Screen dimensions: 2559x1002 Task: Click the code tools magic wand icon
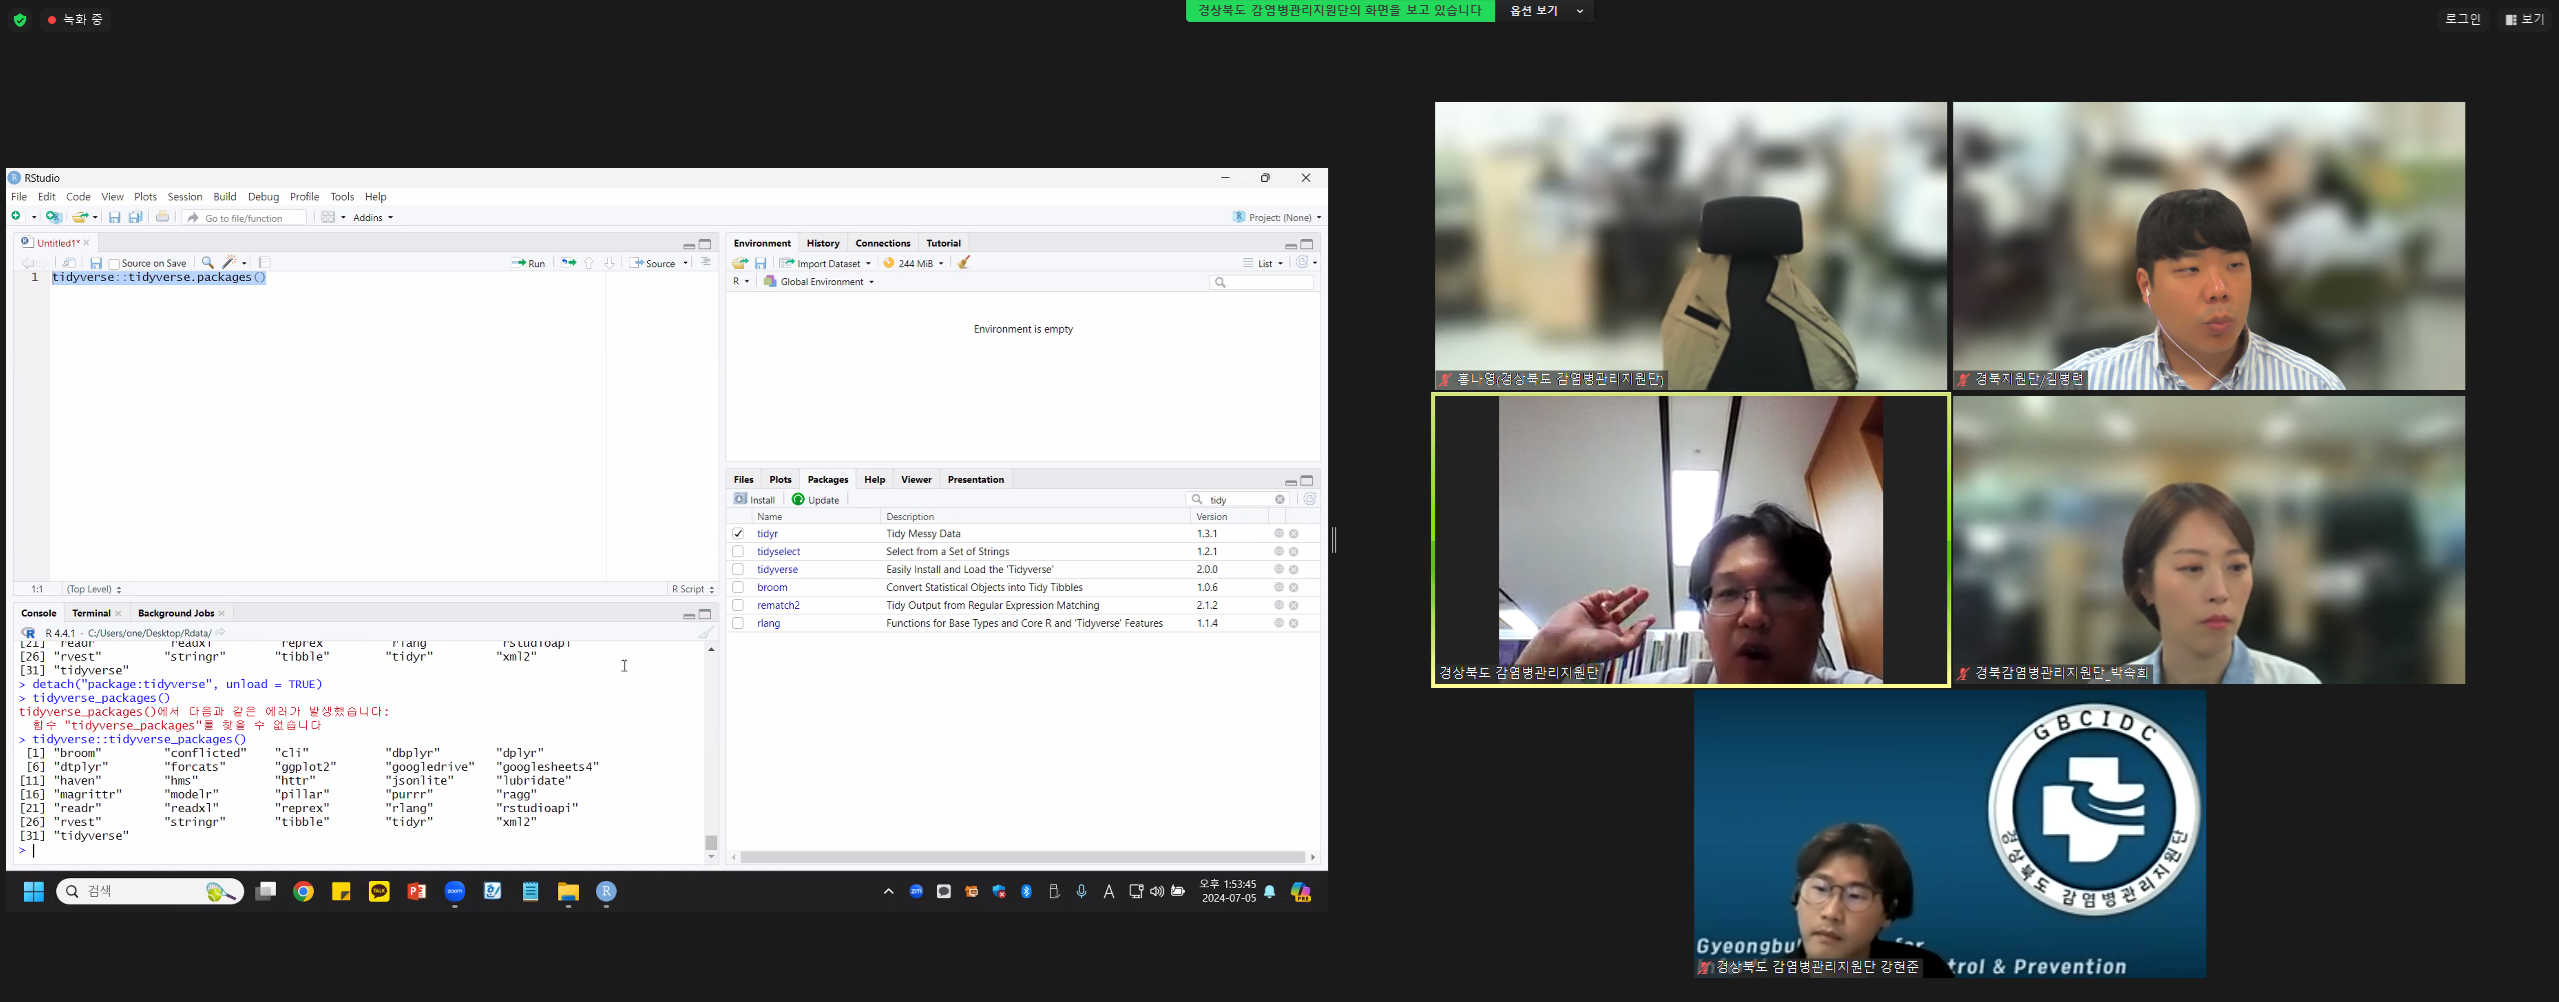point(229,263)
